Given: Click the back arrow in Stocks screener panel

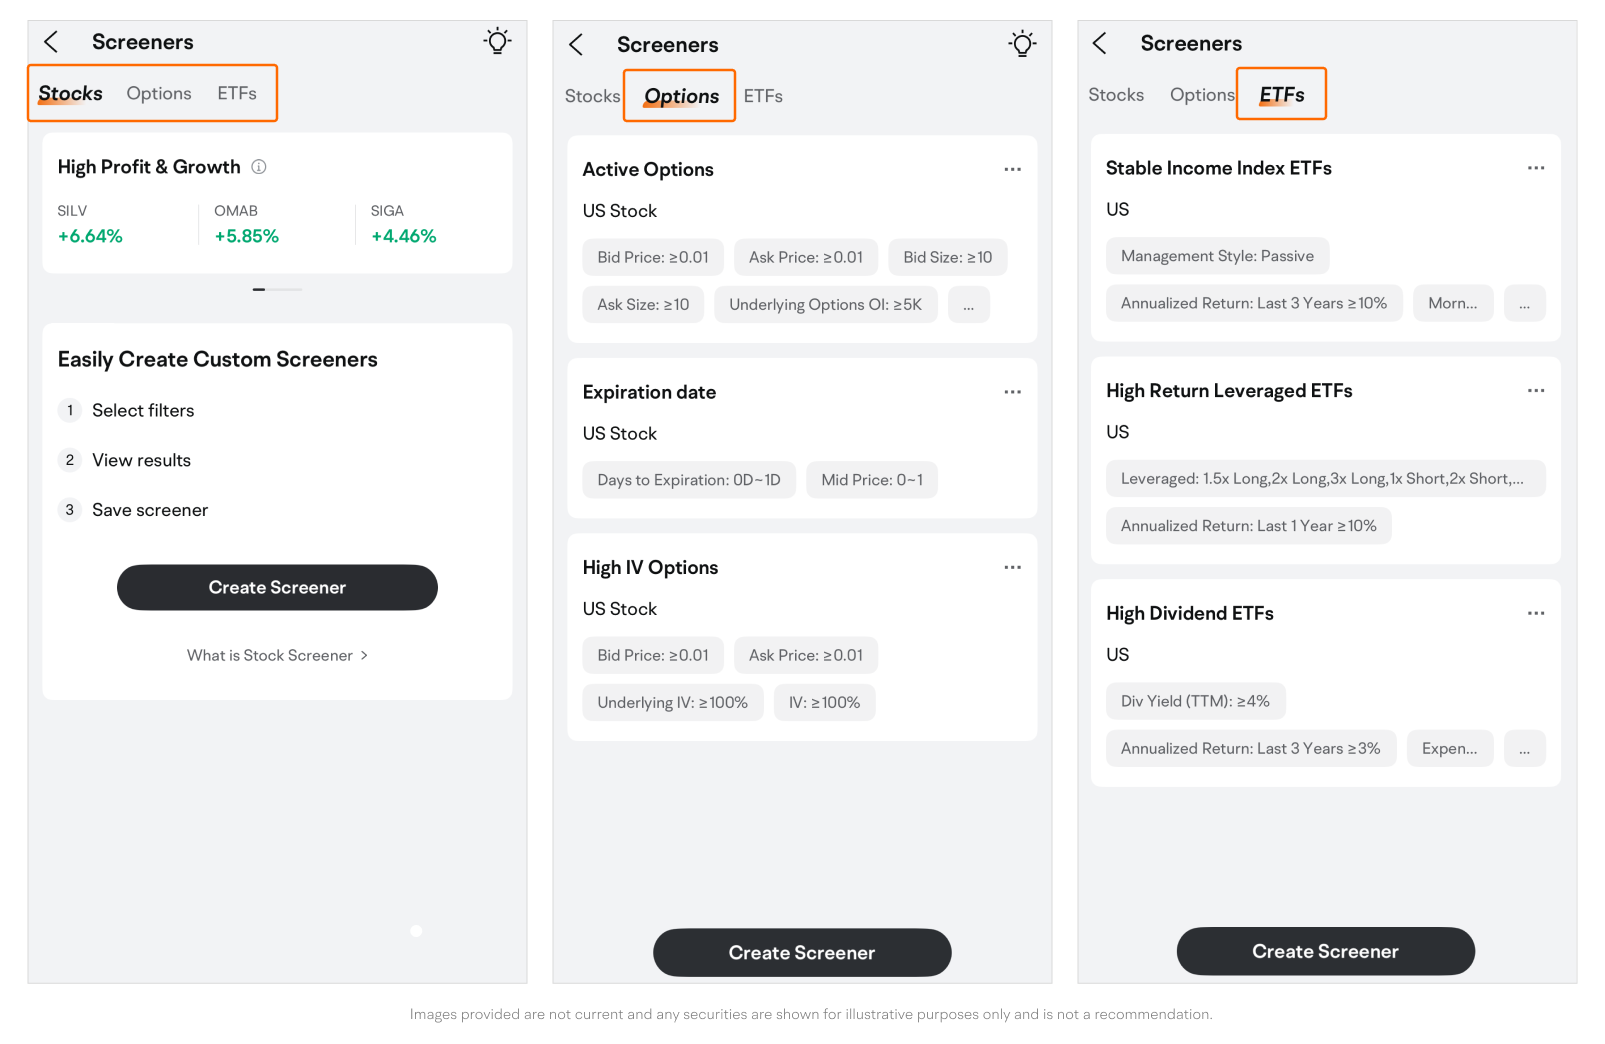Looking at the screenshot, I should pyautogui.click(x=52, y=42).
